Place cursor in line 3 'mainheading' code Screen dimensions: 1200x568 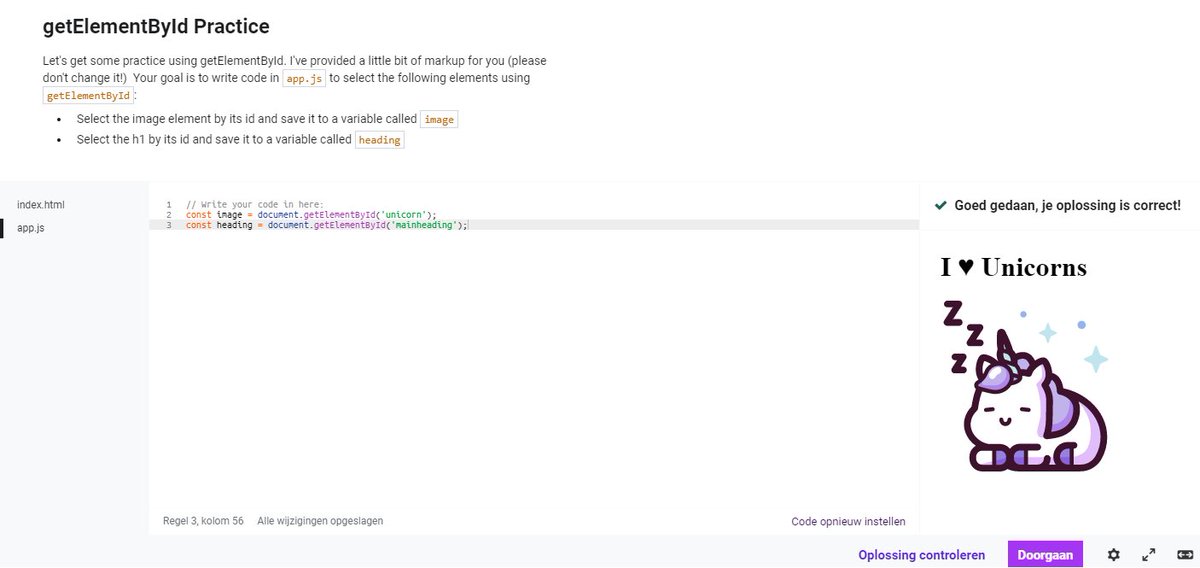pyautogui.click(x=327, y=225)
